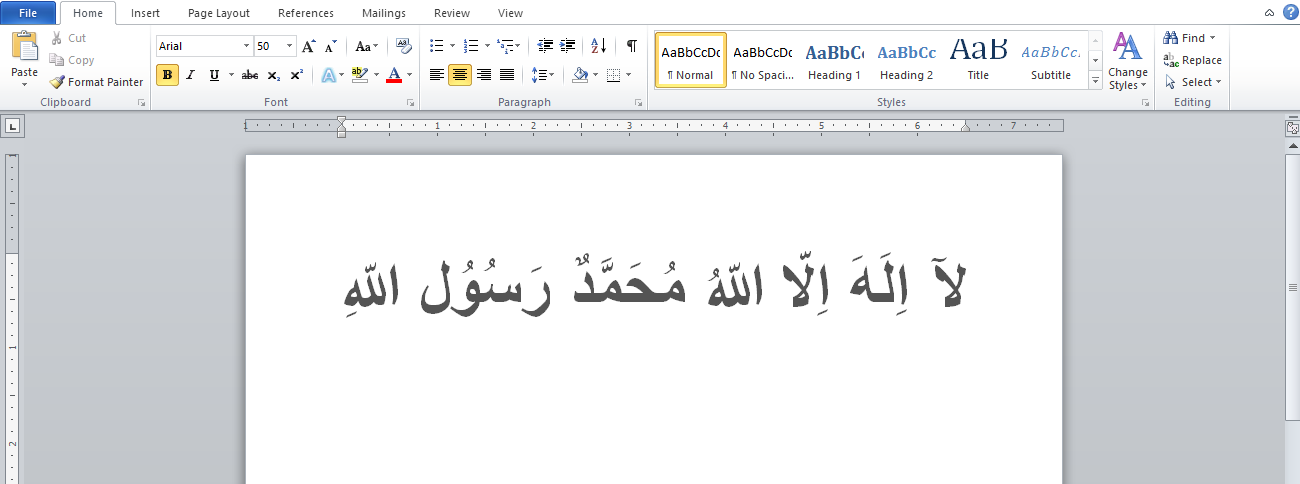The width and height of the screenshot is (1300, 484).
Task: Apply red font color
Action: point(394,75)
